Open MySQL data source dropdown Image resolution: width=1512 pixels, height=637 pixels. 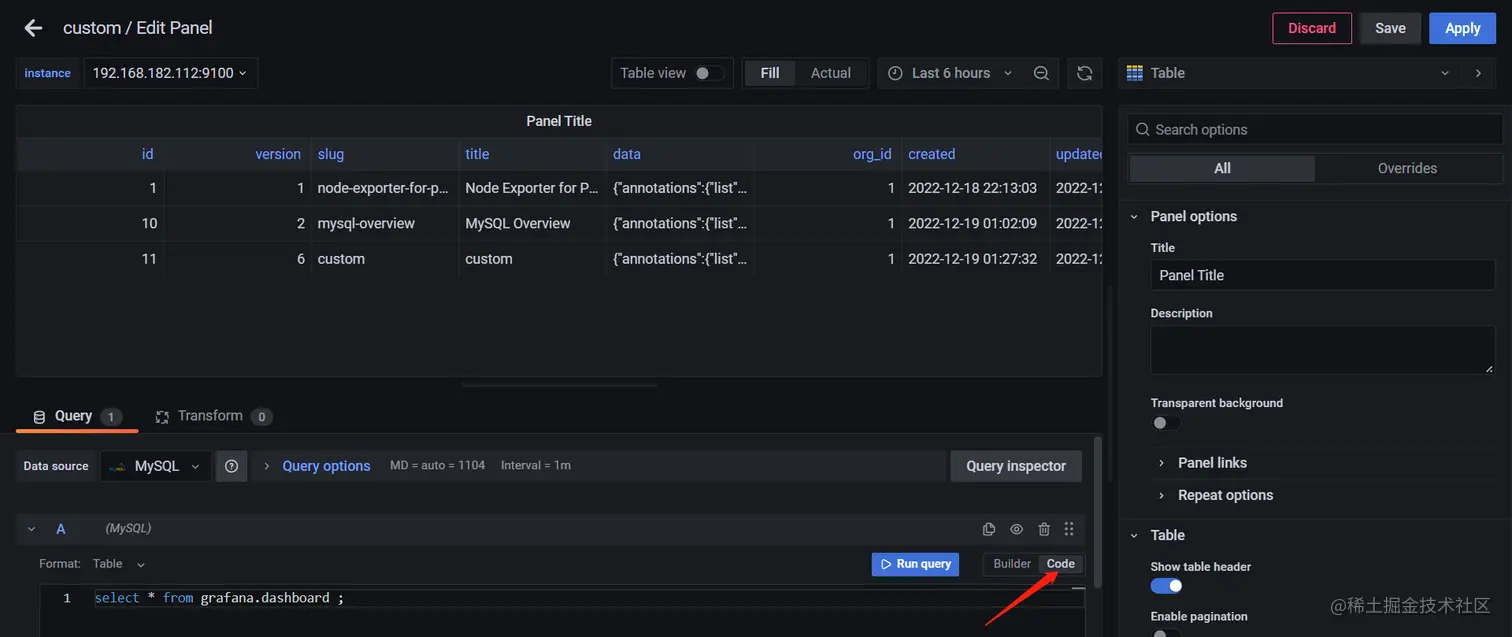click(155, 466)
